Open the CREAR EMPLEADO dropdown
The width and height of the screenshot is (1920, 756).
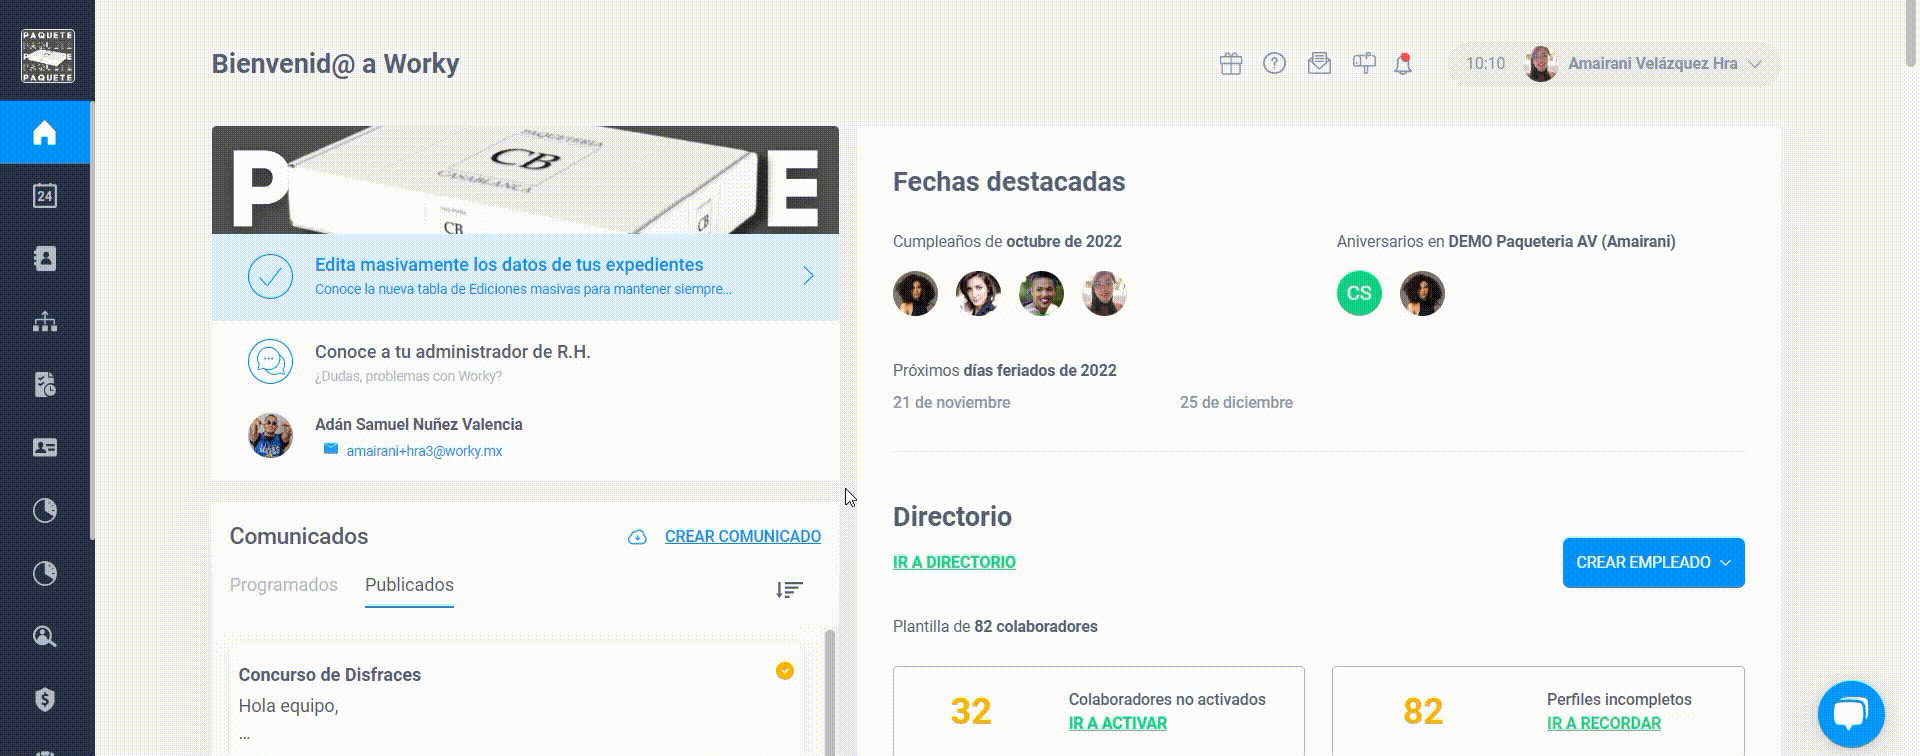pos(1653,563)
